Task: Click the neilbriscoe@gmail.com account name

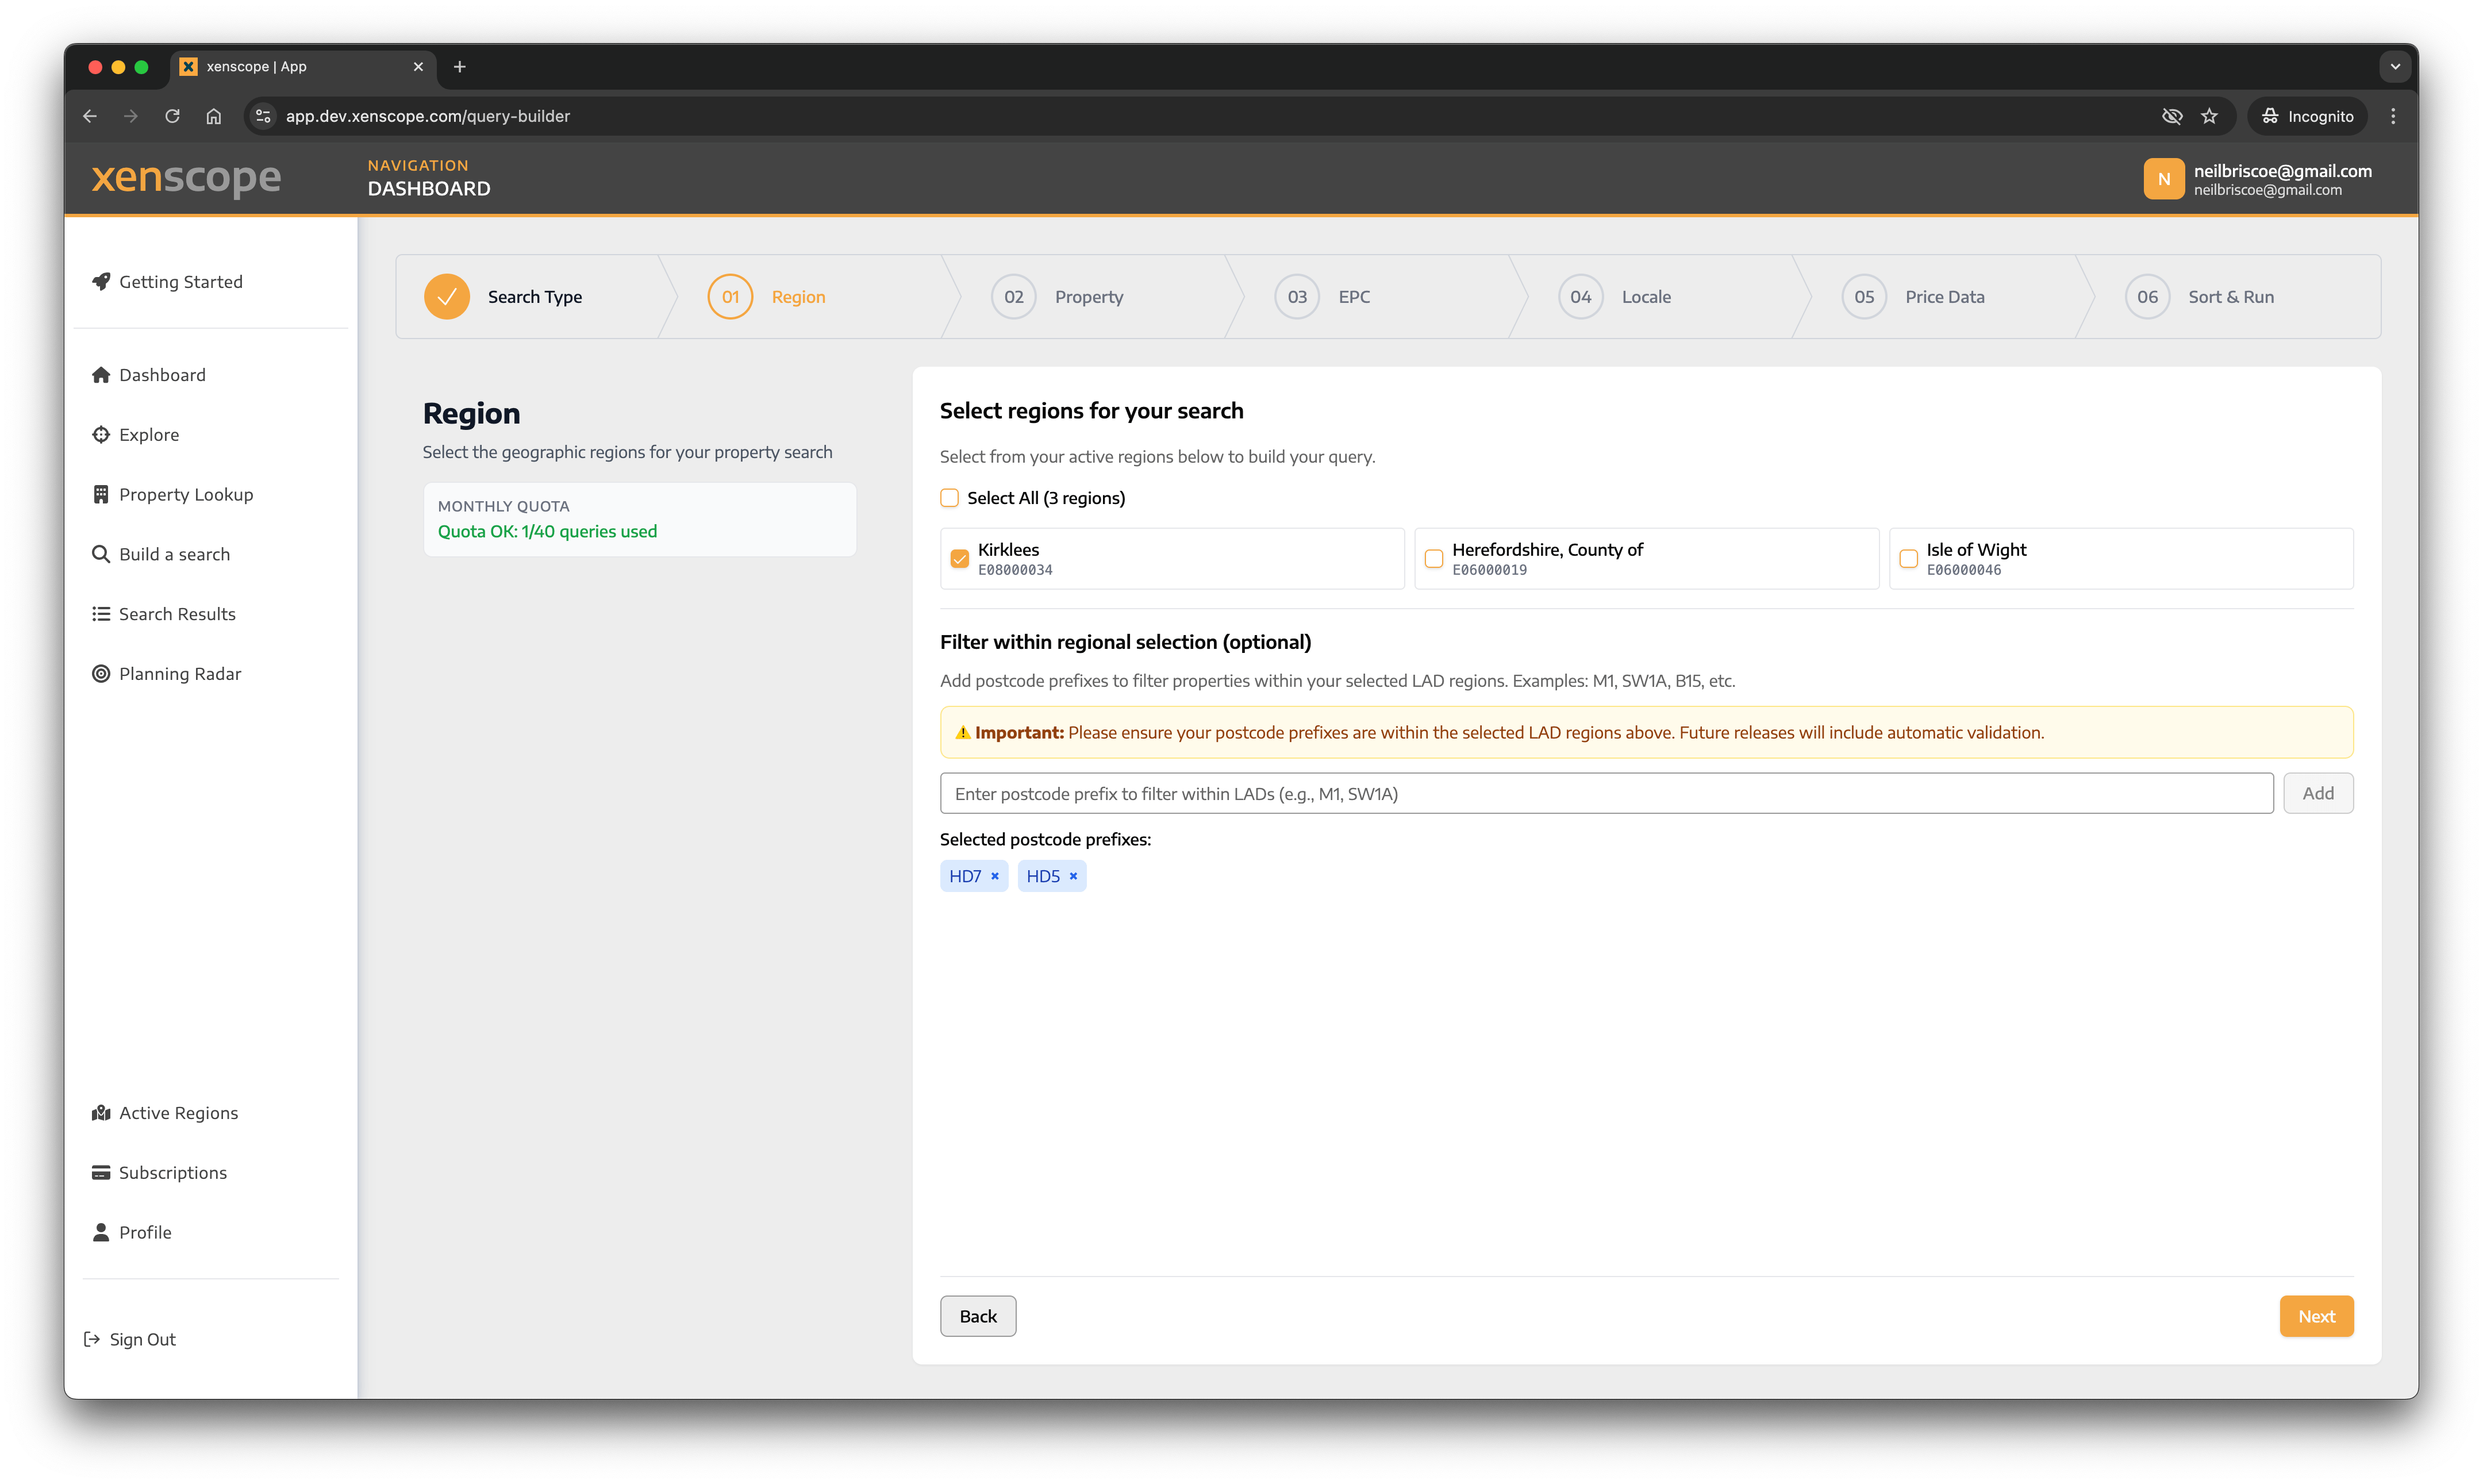Action: click(2283, 171)
